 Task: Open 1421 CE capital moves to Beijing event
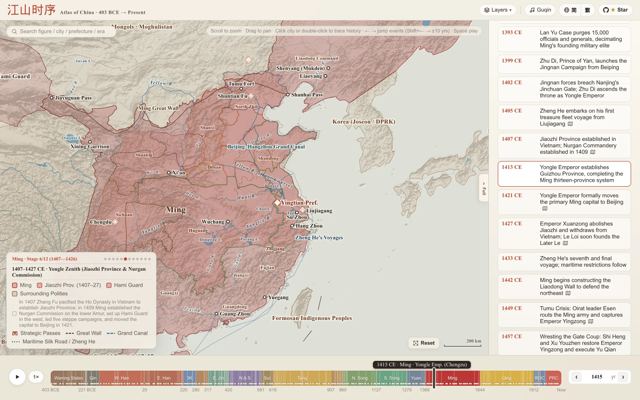(564, 202)
